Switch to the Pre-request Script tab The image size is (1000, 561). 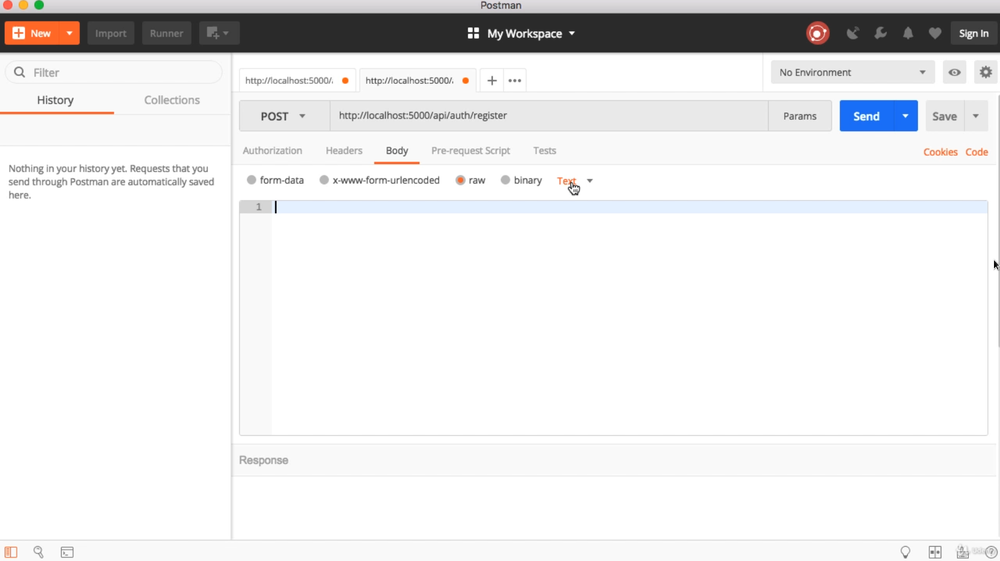click(471, 151)
